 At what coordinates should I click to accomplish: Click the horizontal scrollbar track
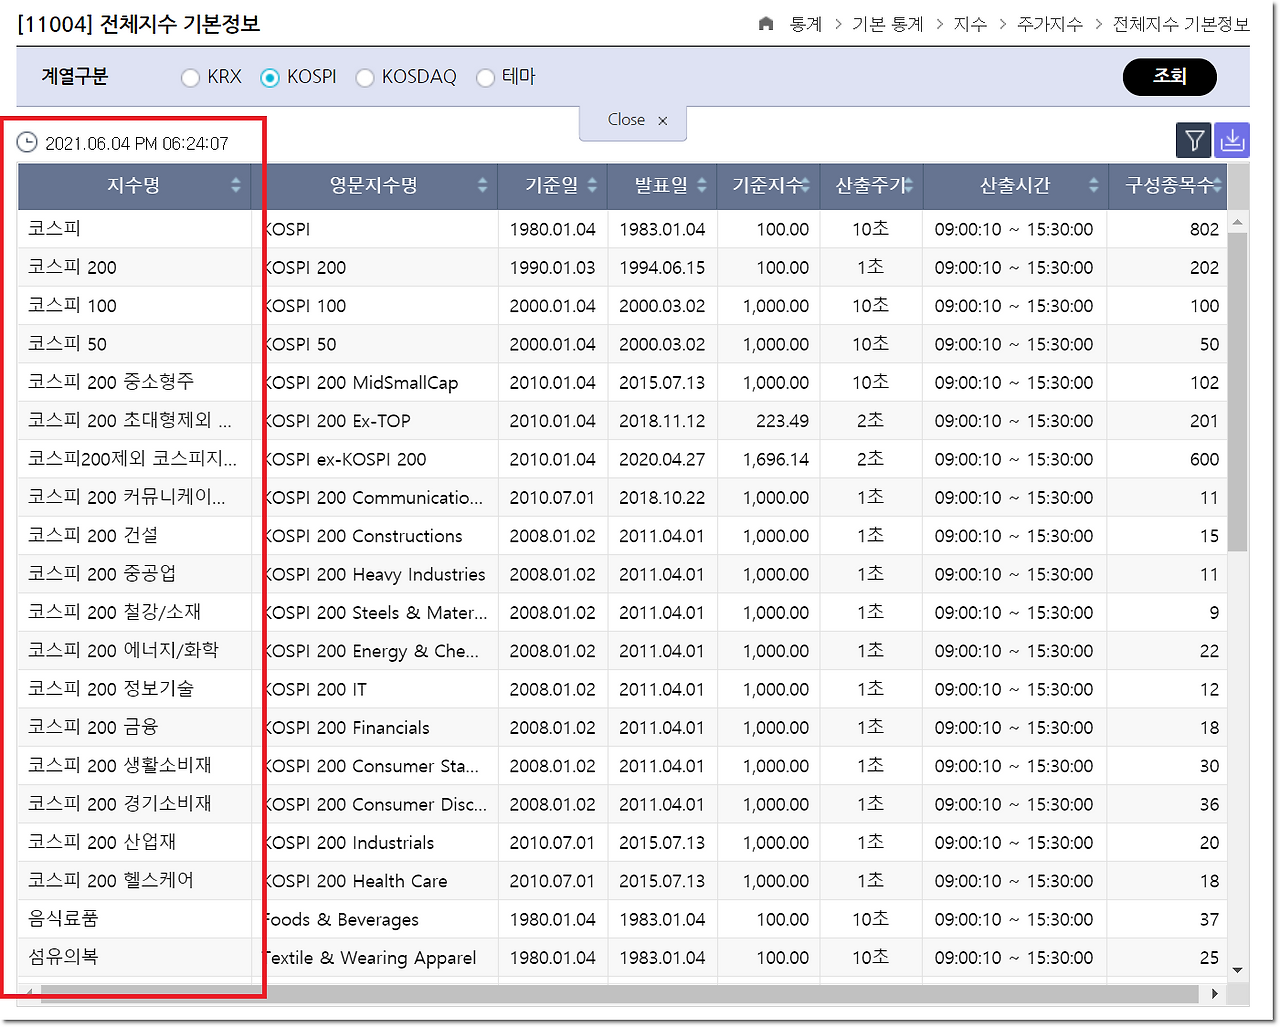(620, 993)
